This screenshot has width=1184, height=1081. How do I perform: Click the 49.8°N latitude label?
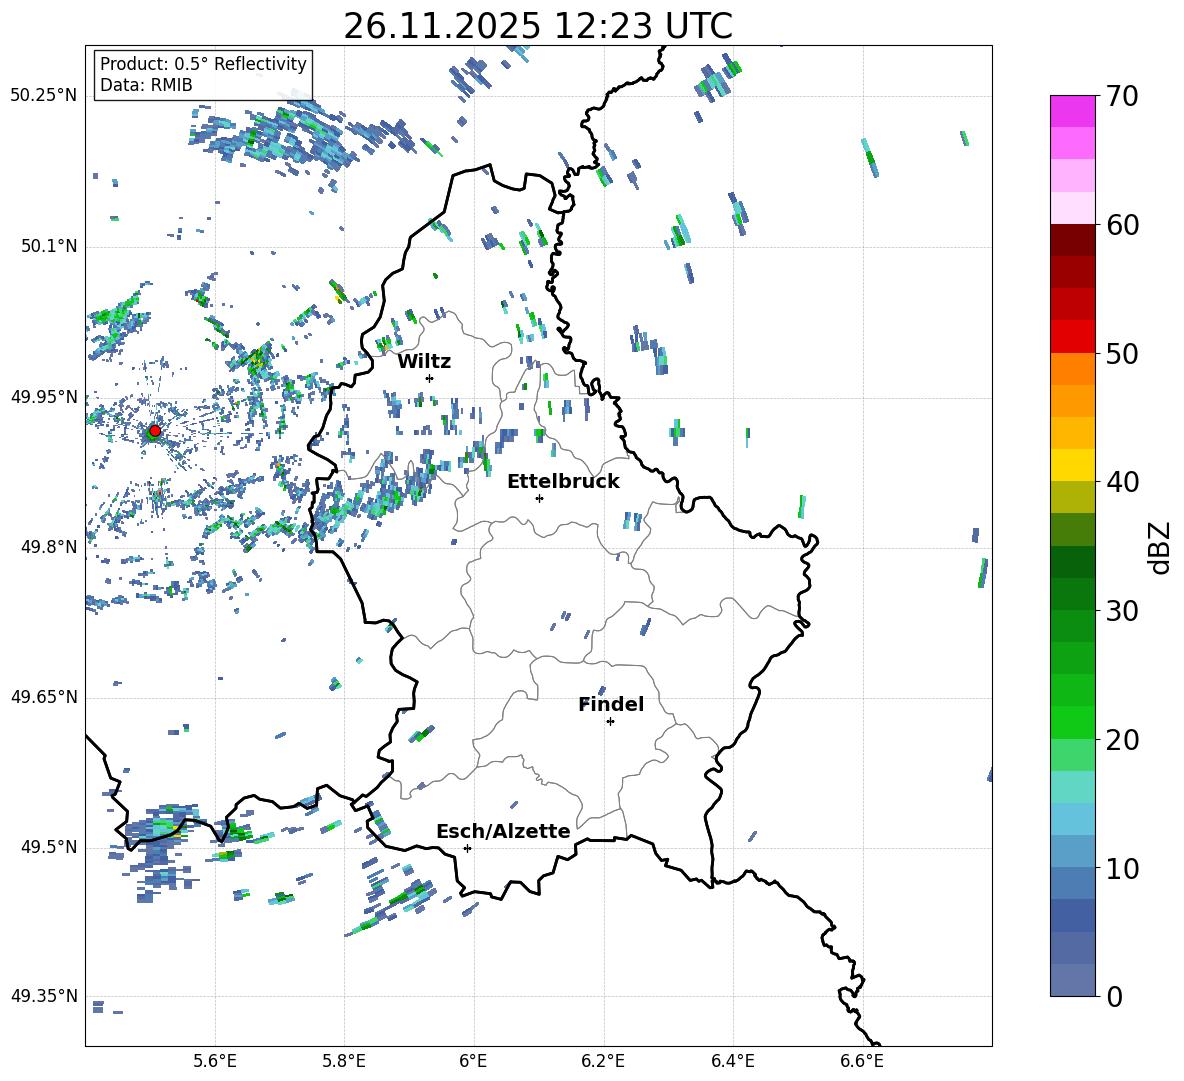(x=49, y=547)
